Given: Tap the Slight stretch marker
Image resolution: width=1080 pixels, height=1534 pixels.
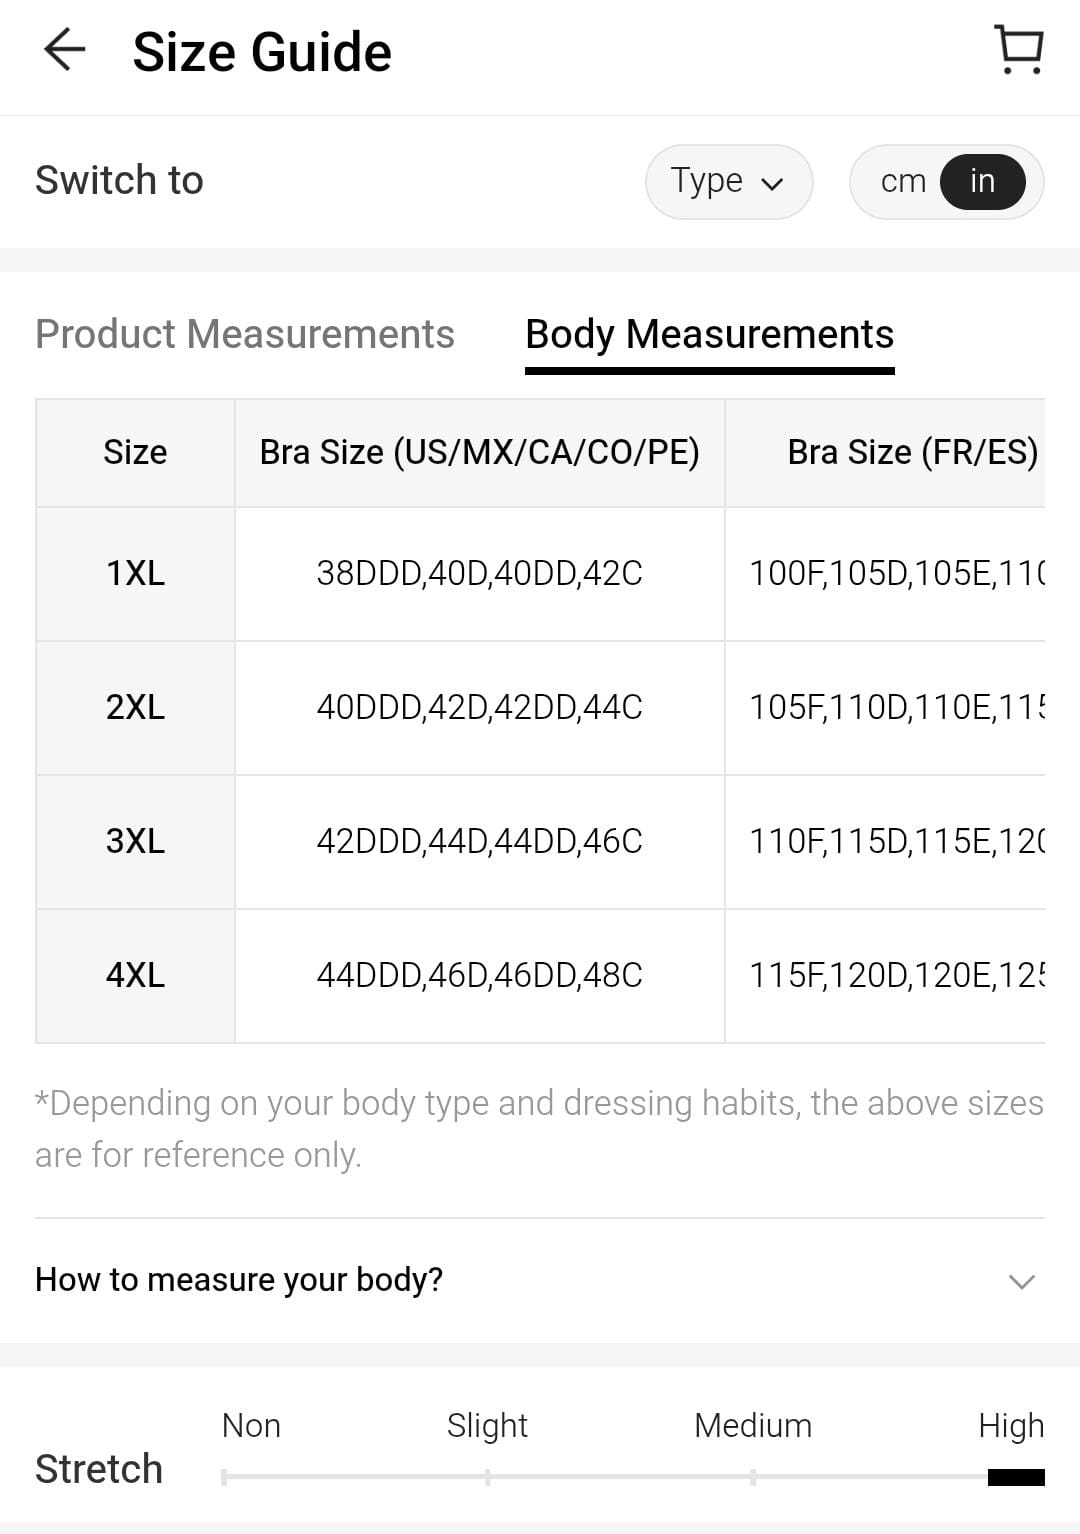Looking at the screenshot, I should tap(487, 1476).
